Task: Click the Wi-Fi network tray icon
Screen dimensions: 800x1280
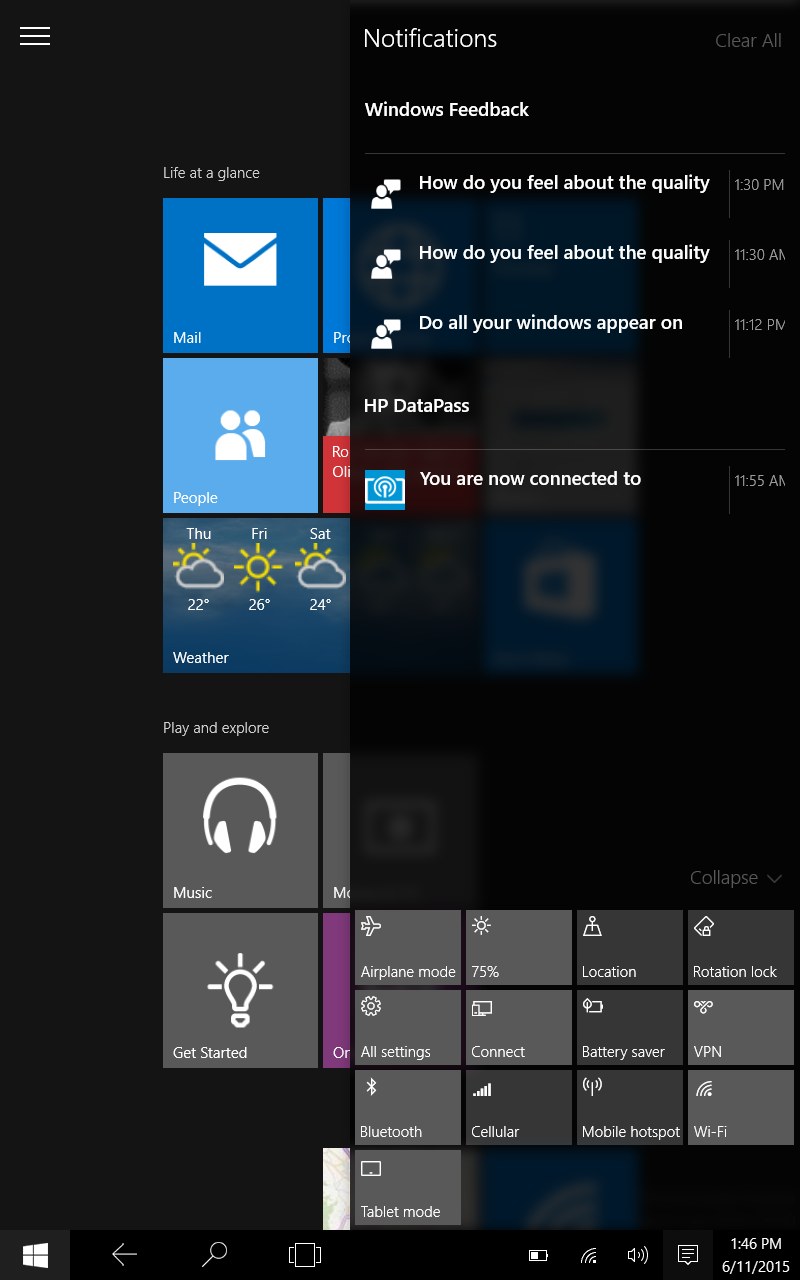Action: tap(589, 1255)
